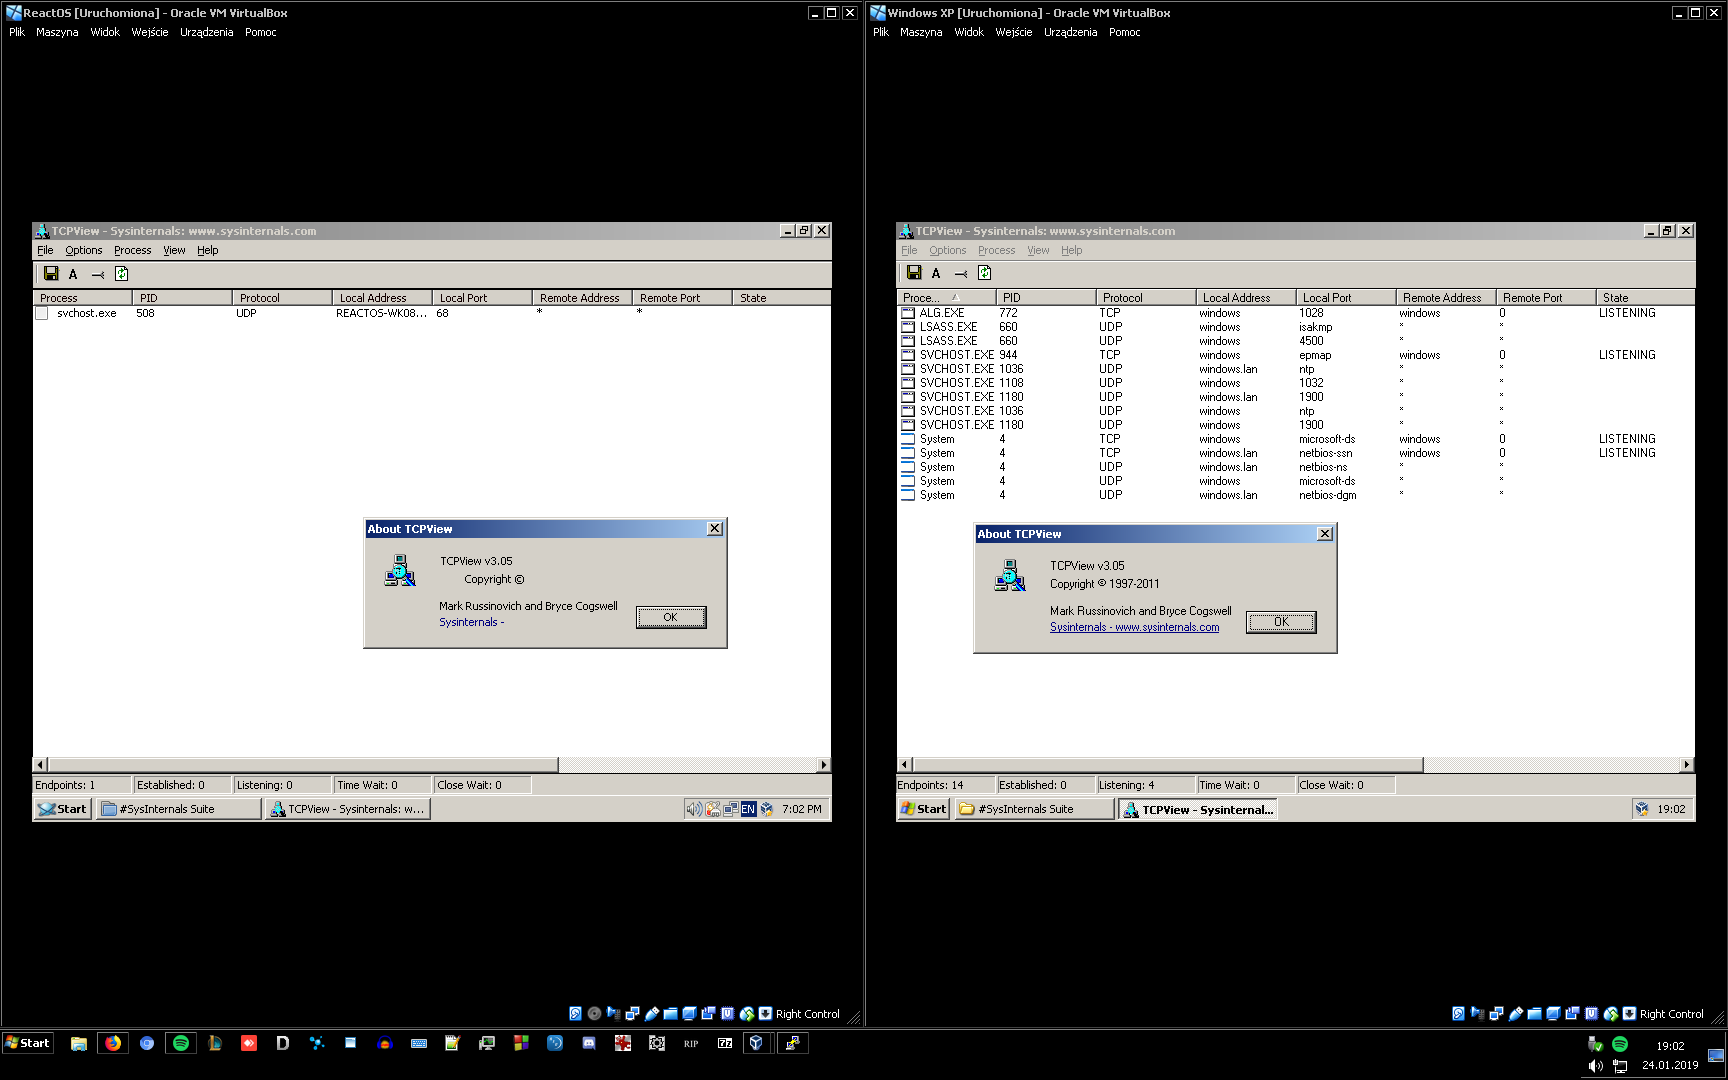Toggle unconnected endpoints icon in Windows XP TCPView
This screenshot has width=1728, height=1080.
(961, 273)
